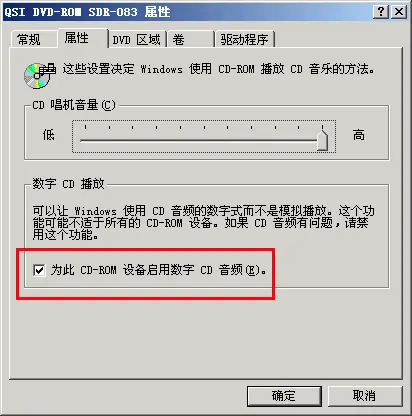
Task: Confirm with the 确定 button
Action: tap(284, 396)
